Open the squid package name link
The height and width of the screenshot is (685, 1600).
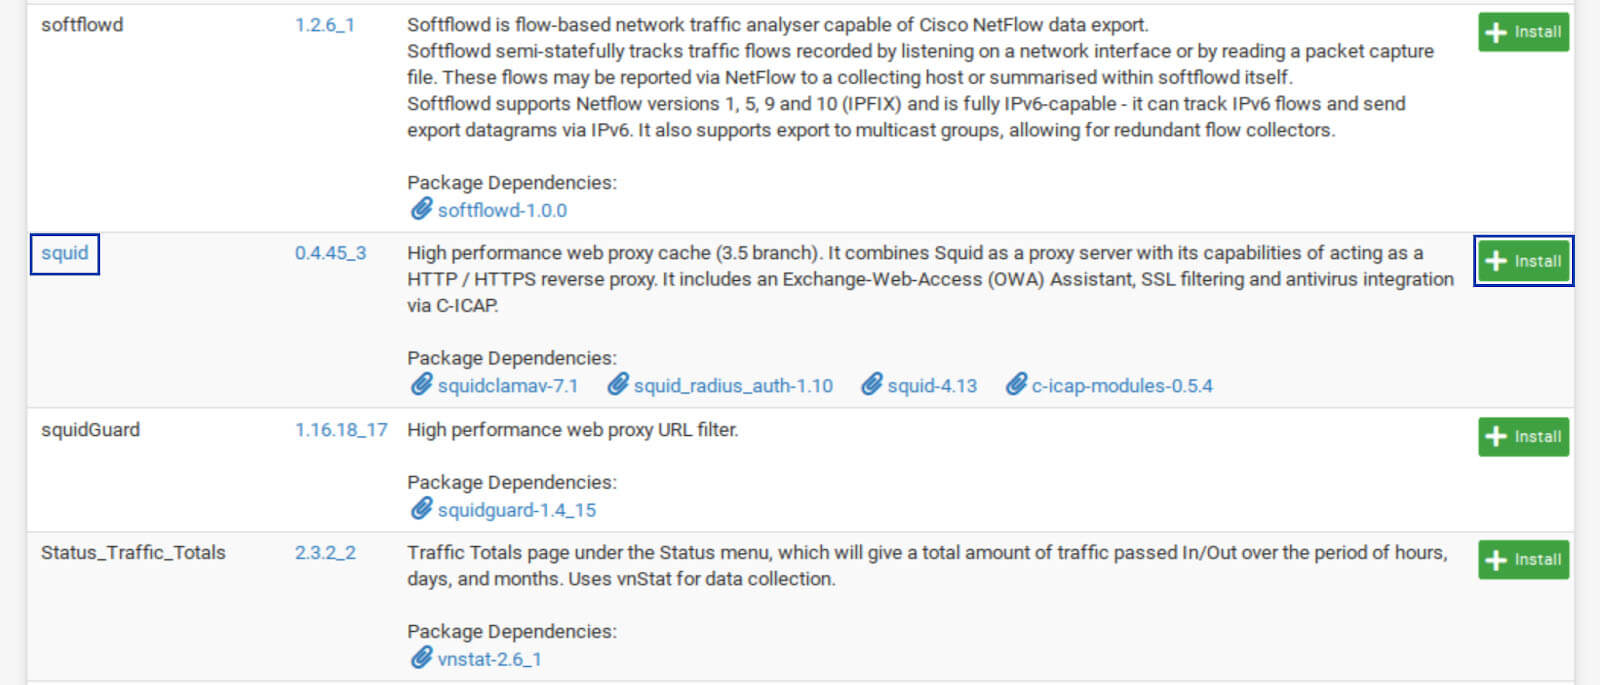[65, 253]
